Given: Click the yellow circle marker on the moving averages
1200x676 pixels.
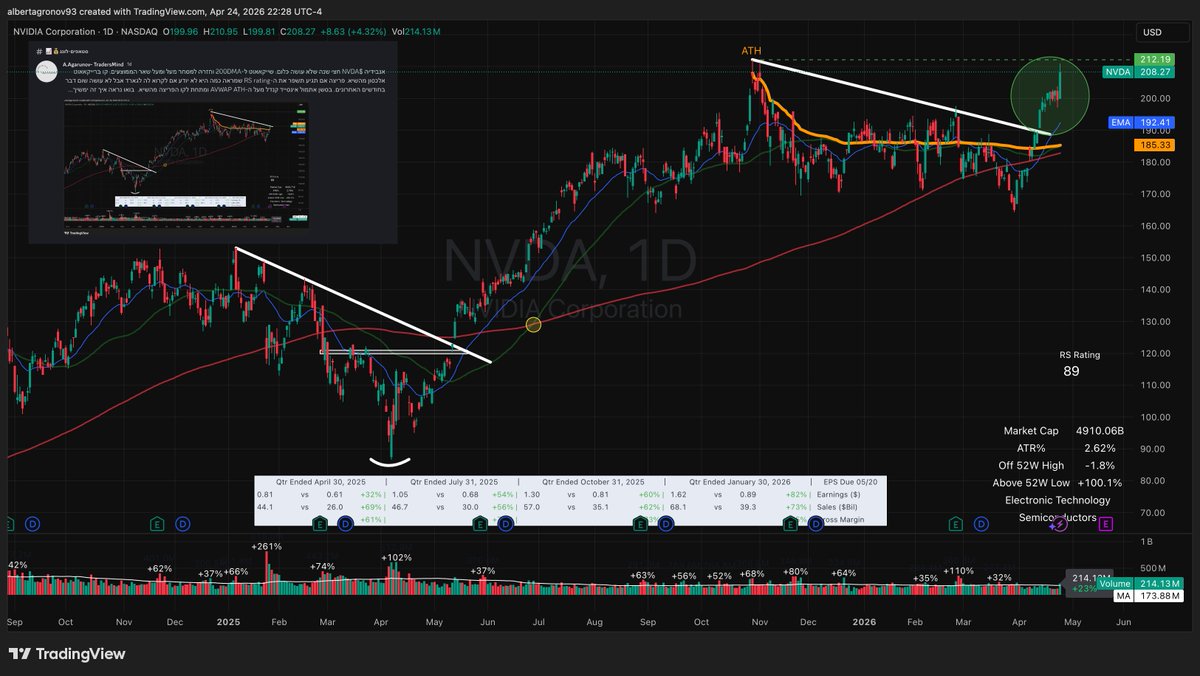Looking at the screenshot, I should click(x=533, y=325).
